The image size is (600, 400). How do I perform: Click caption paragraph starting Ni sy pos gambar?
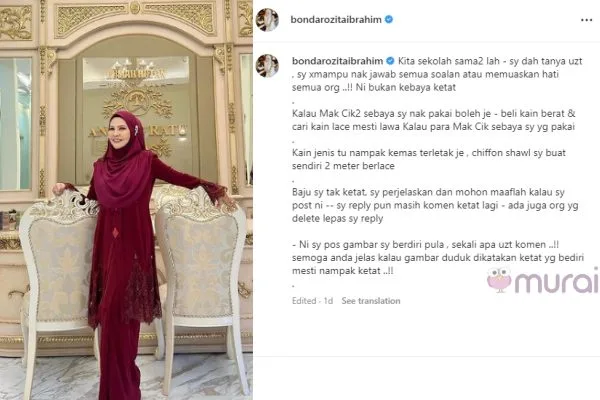pos(438,258)
